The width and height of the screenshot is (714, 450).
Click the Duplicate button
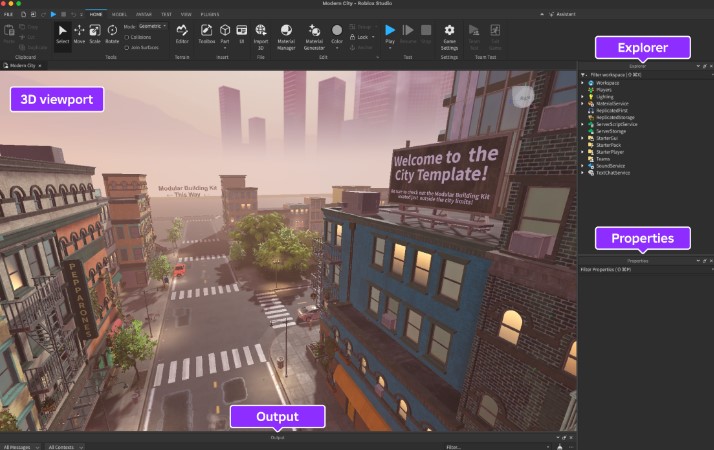click(33, 47)
